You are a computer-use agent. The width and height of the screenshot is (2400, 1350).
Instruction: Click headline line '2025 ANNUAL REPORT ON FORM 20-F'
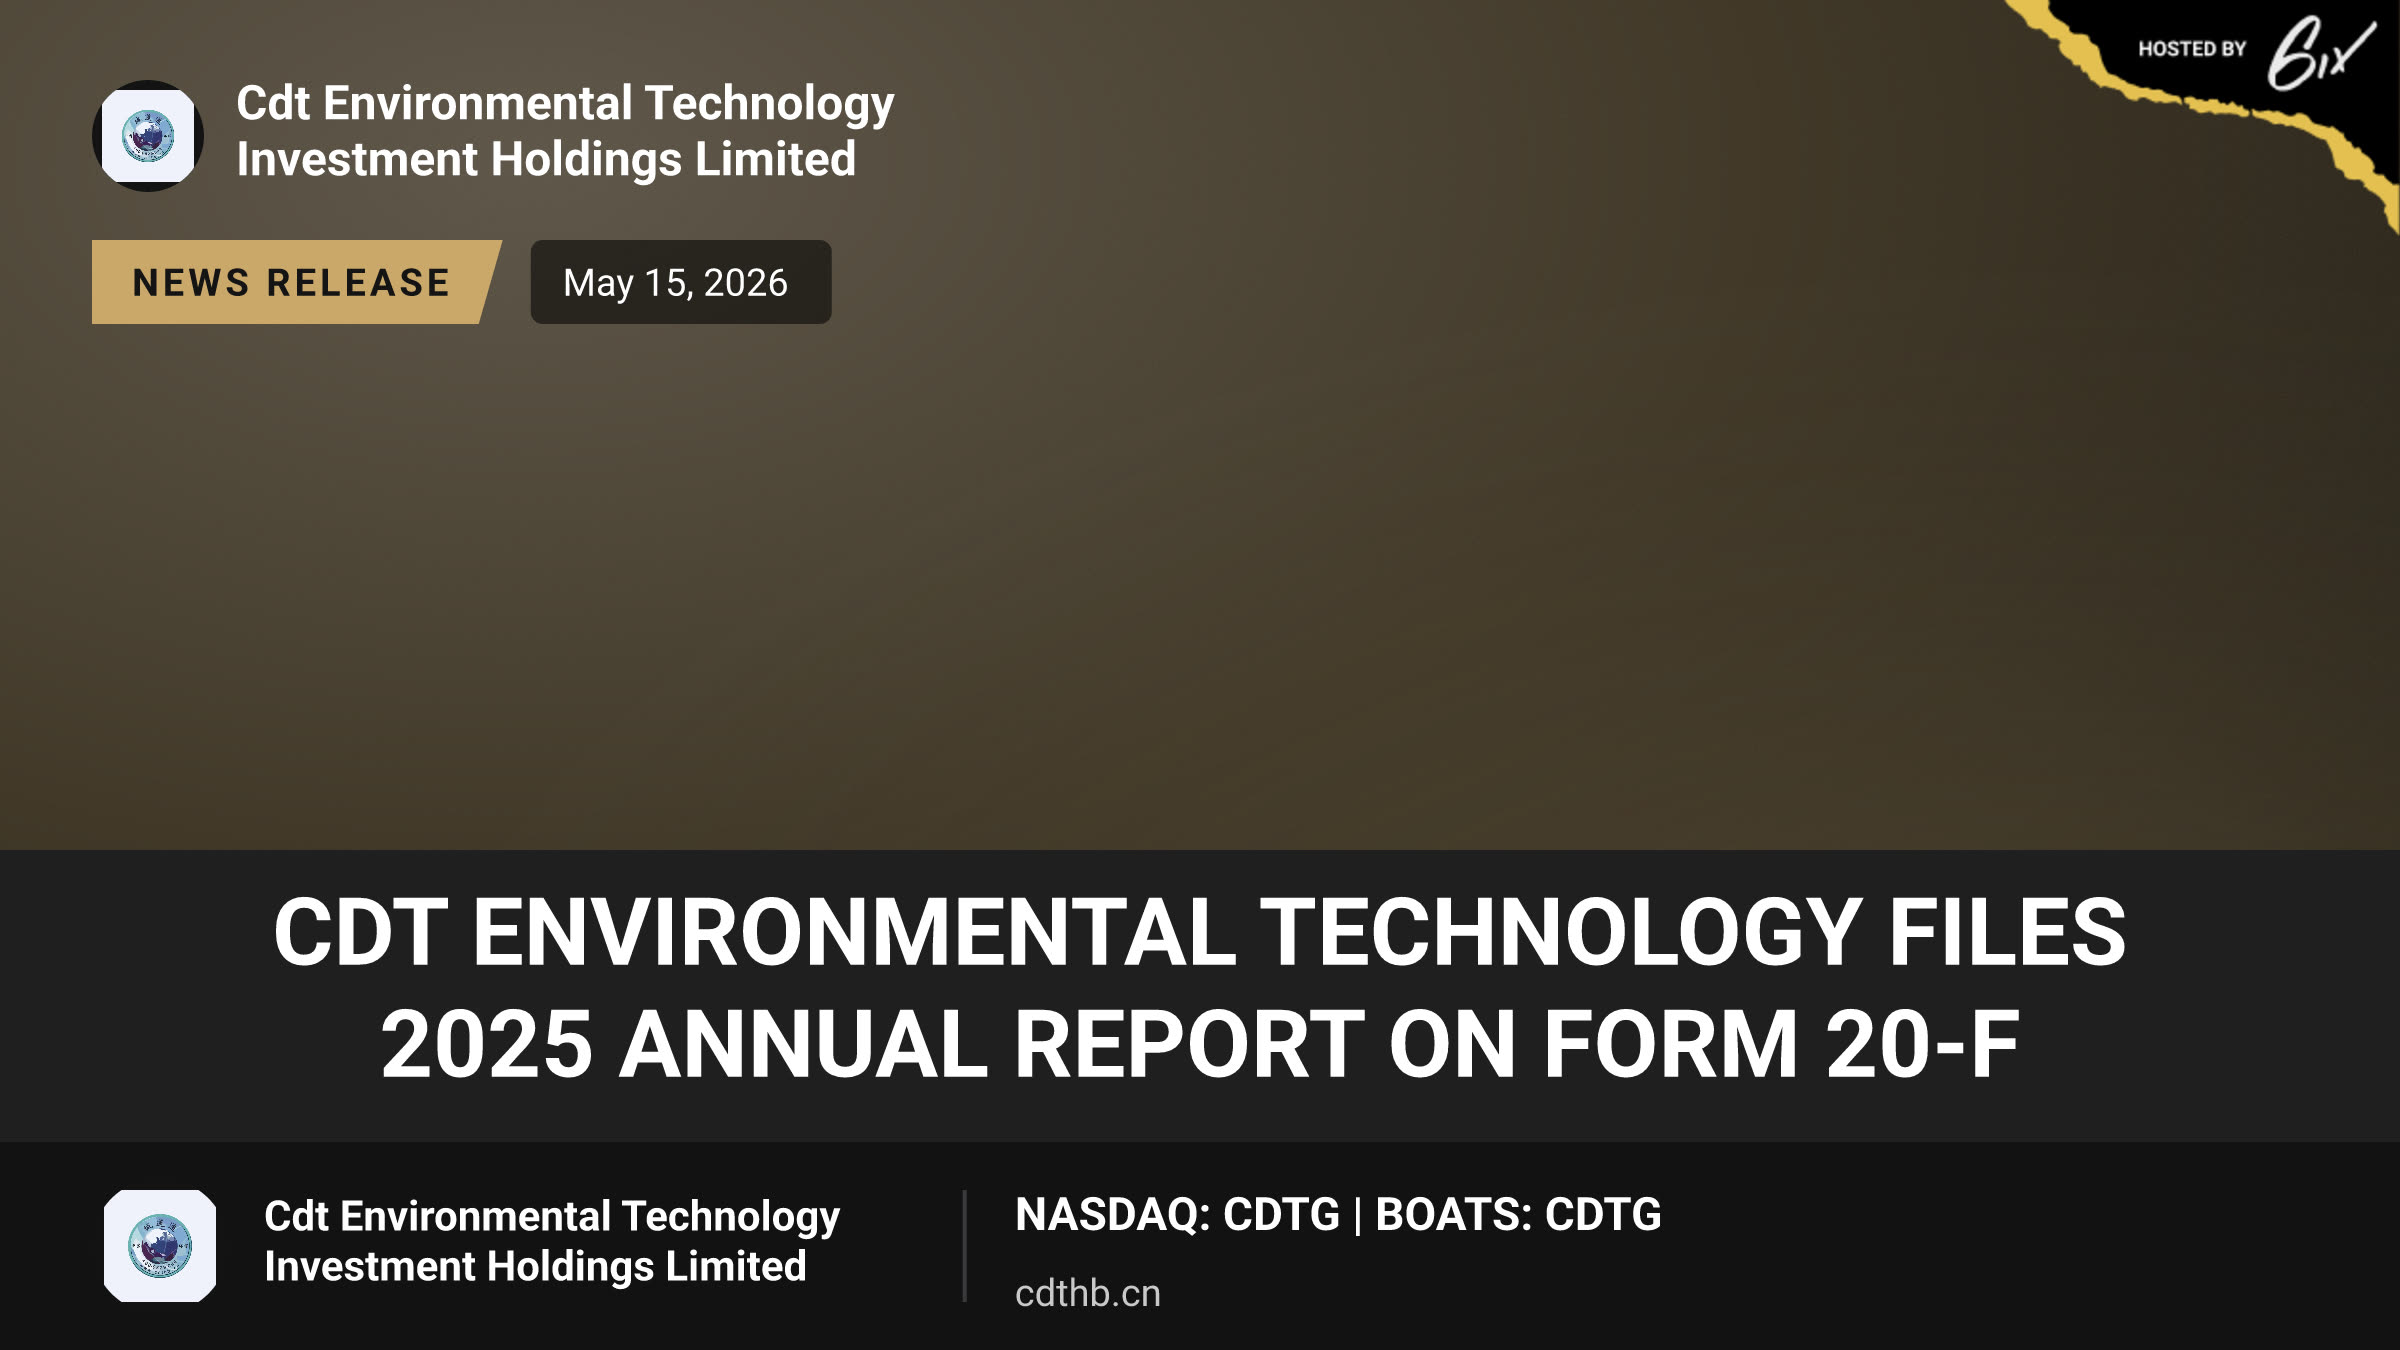coord(1200,1044)
